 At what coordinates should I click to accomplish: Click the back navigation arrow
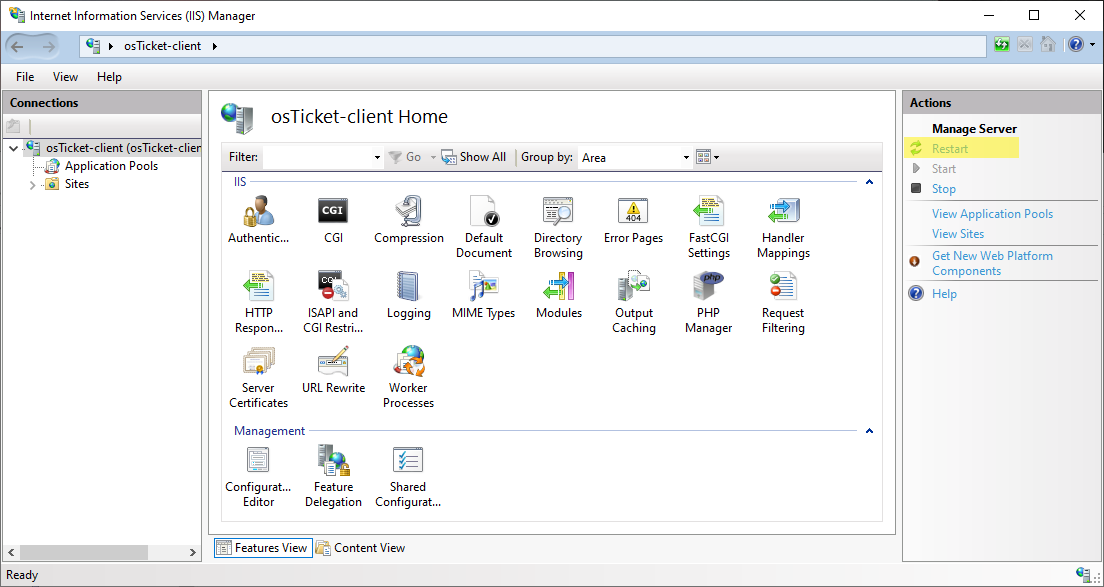click(x=17, y=46)
